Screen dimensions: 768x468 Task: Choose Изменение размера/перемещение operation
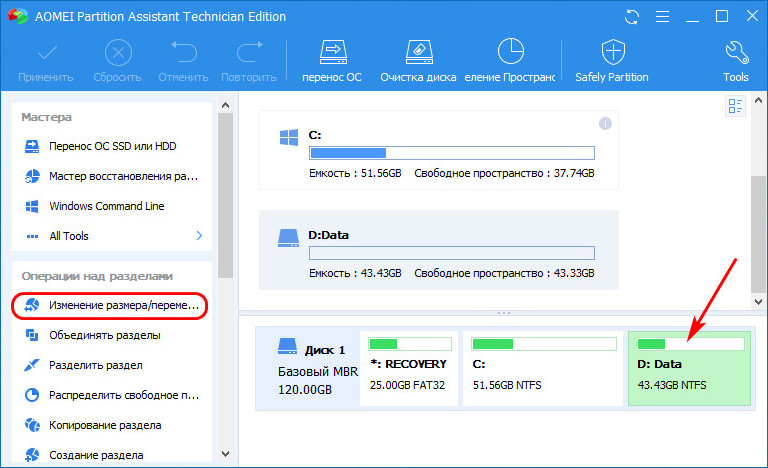110,305
